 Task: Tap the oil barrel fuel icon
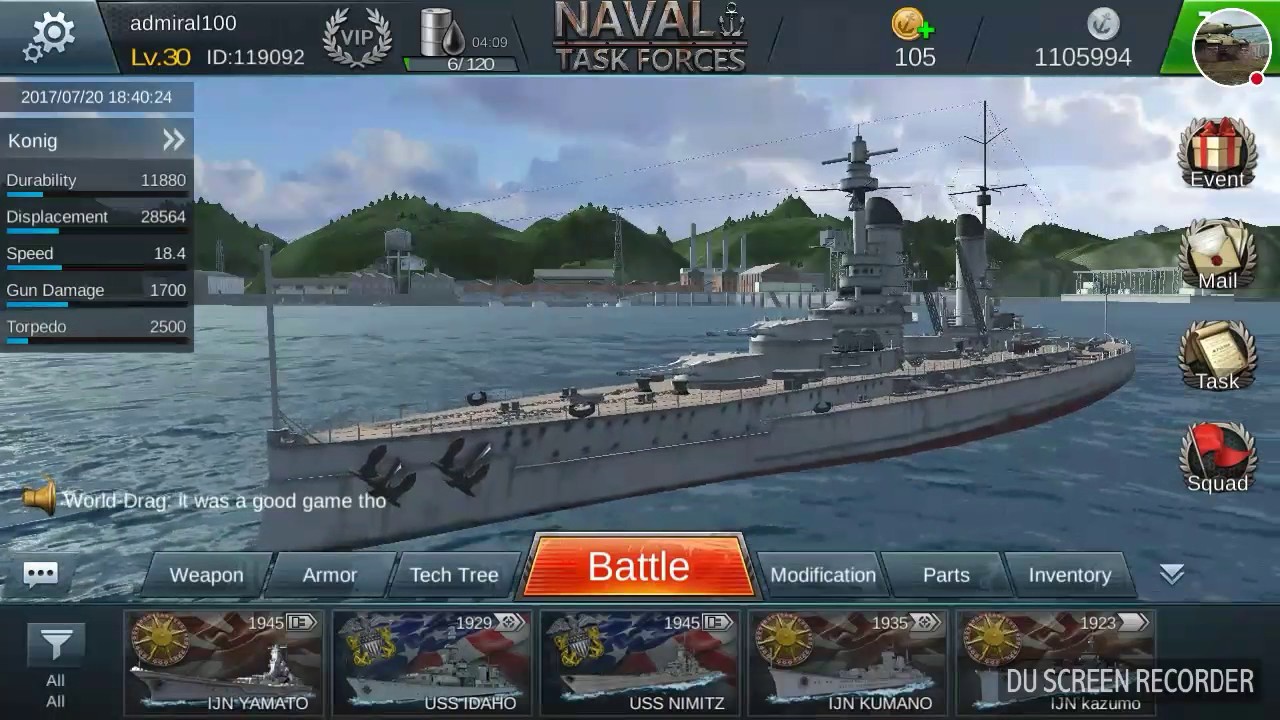click(441, 33)
